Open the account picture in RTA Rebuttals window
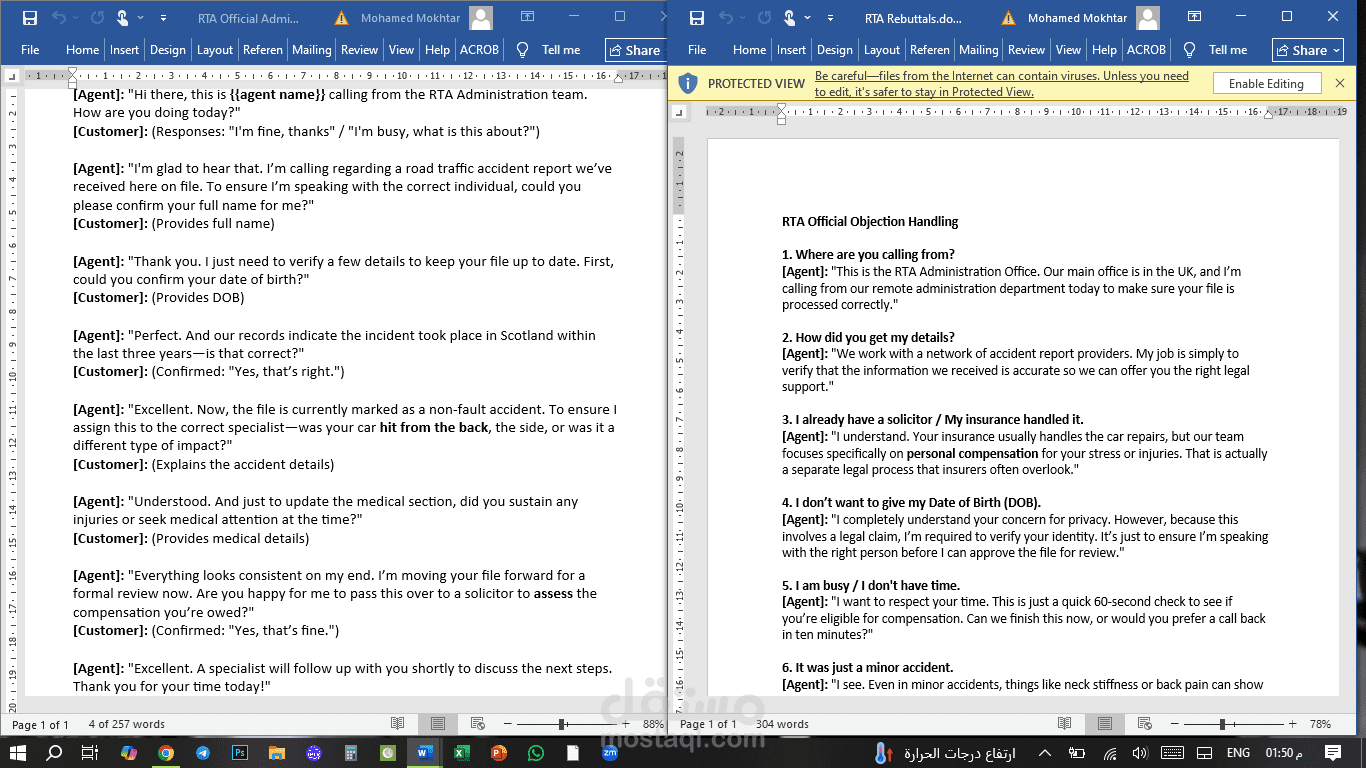The width and height of the screenshot is (1366, 768). pos(1148,18)
